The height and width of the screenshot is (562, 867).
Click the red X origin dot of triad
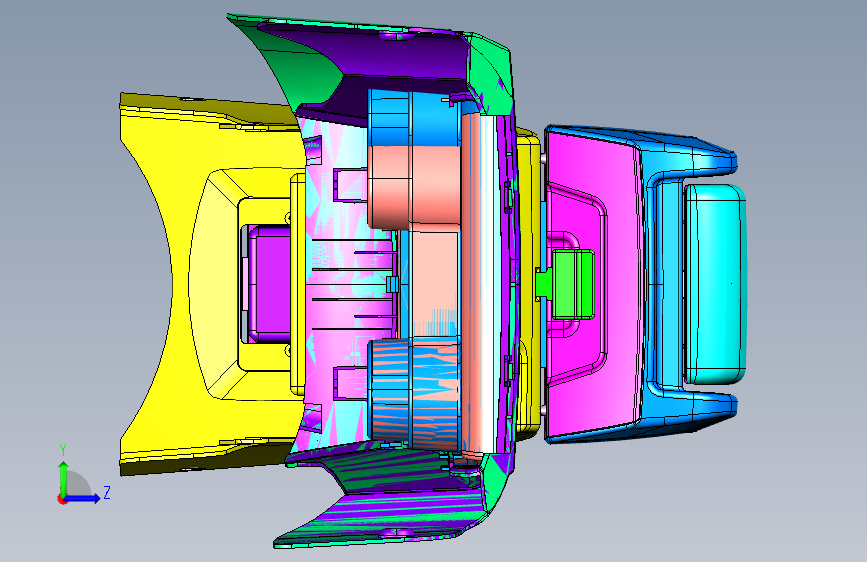(x=61, y=499)
